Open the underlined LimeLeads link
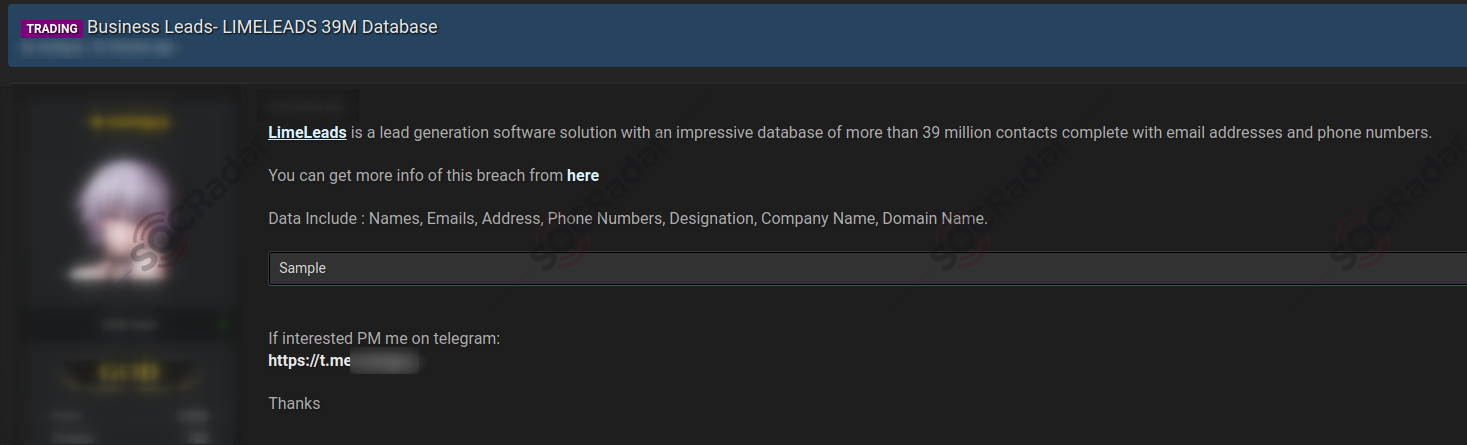This screenshot has height=445, width=1467. point(307,132)
